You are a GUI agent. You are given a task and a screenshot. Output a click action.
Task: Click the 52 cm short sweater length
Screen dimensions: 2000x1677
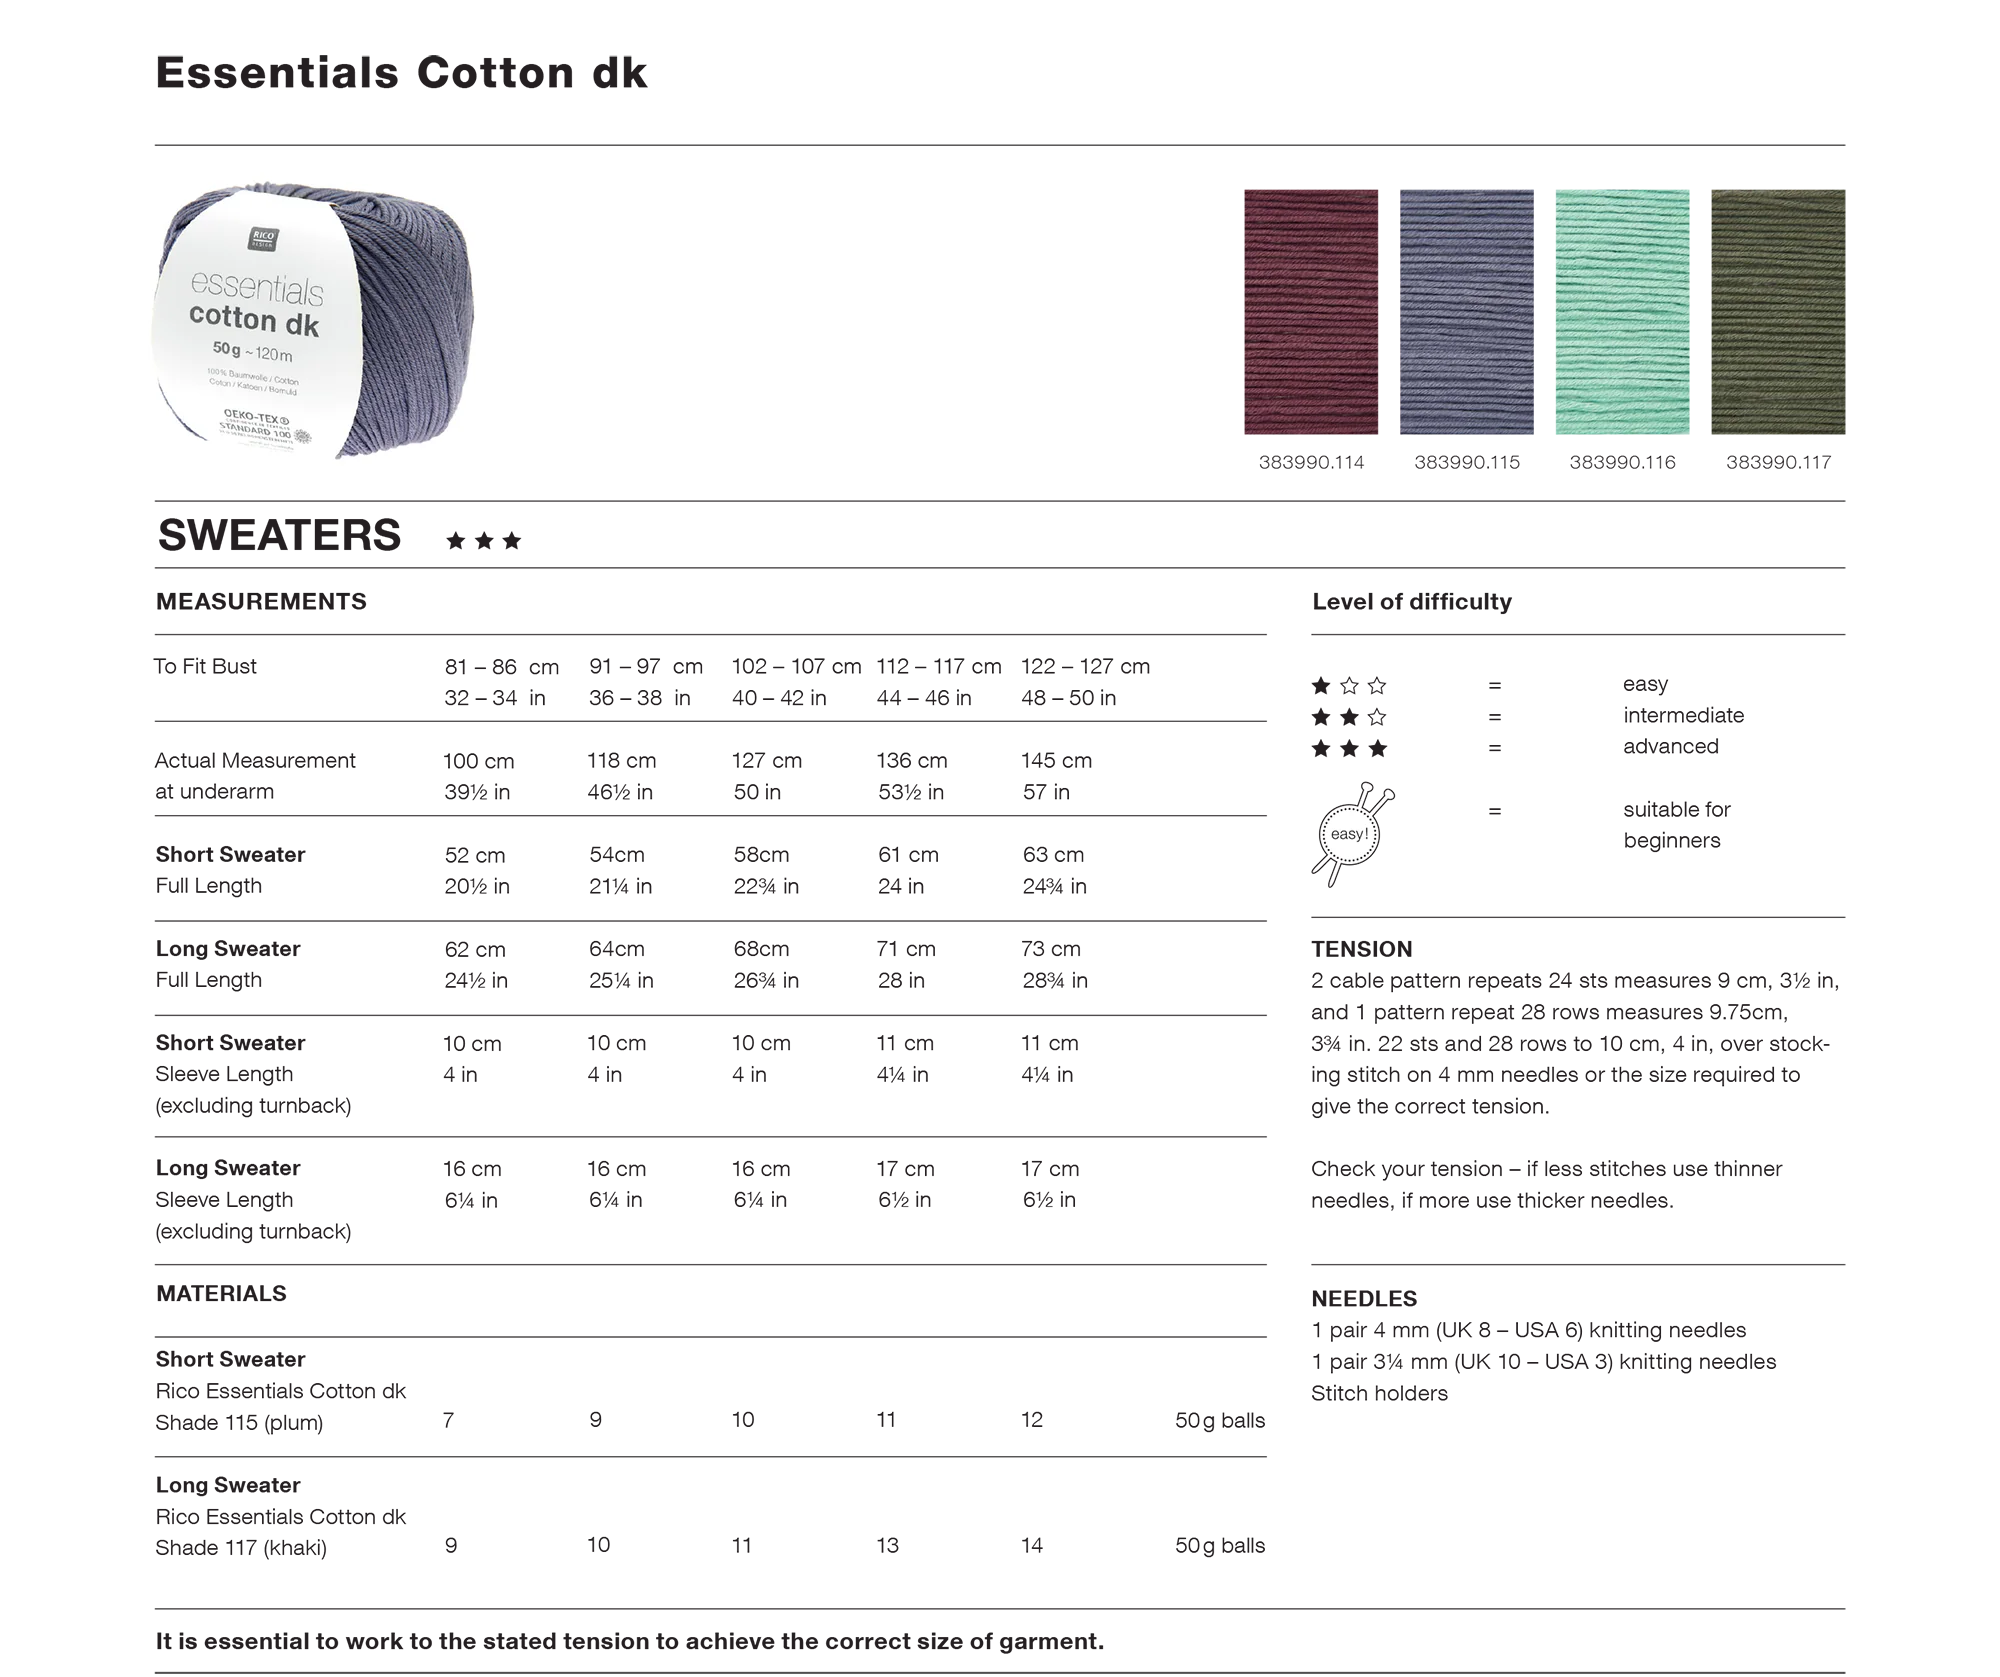[x=475, y=855]
